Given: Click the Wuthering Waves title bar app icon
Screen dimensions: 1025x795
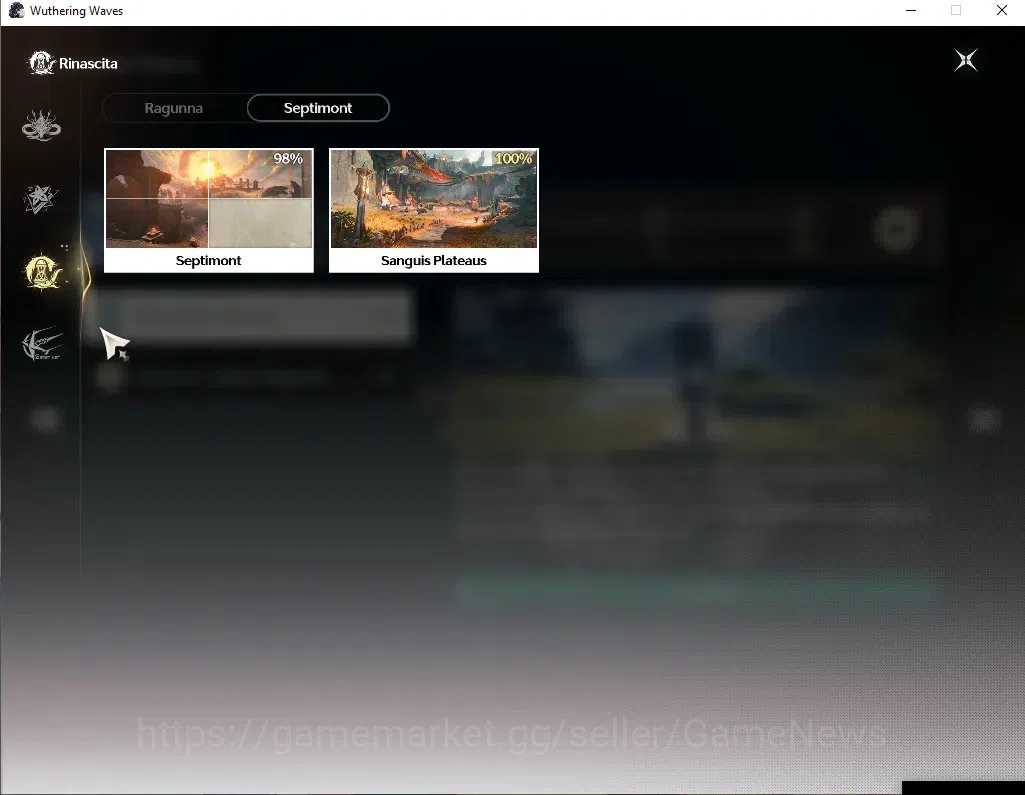Looking at the screenshot, I should tap(16, 10).
